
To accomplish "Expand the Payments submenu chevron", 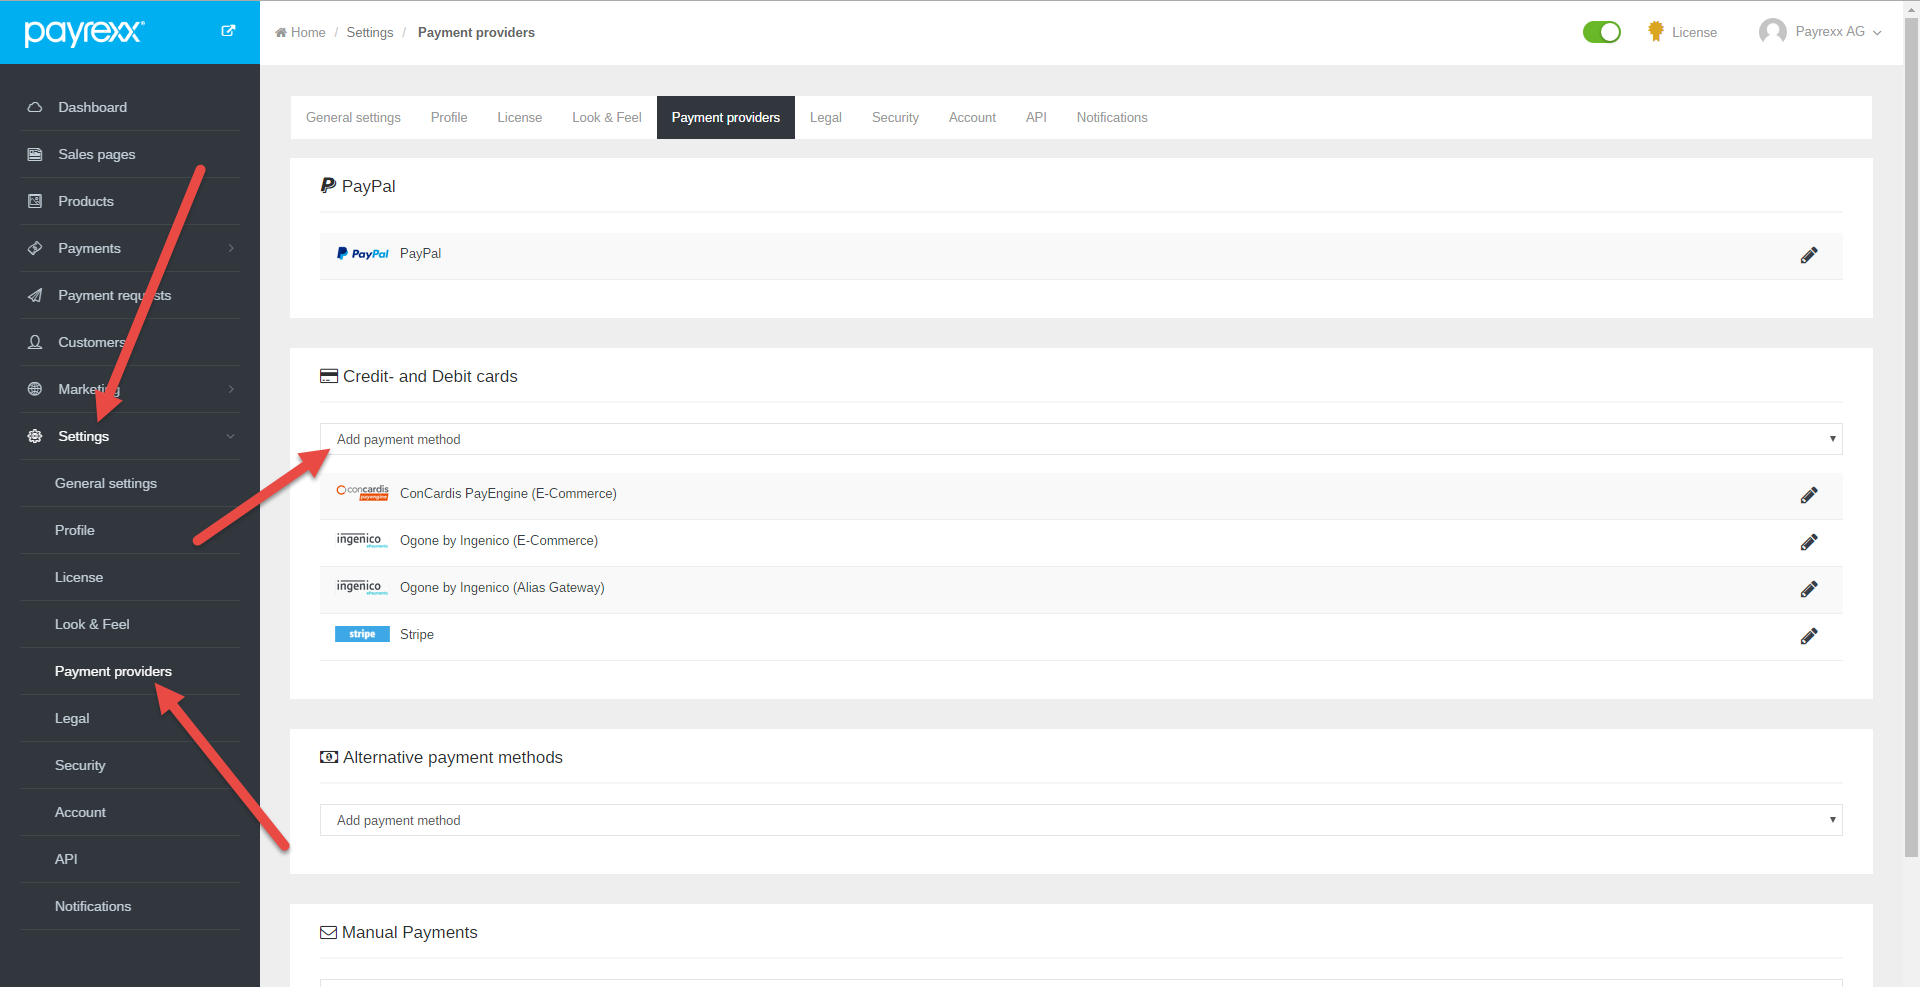I will pyautogui.click(x=231, y=248).
